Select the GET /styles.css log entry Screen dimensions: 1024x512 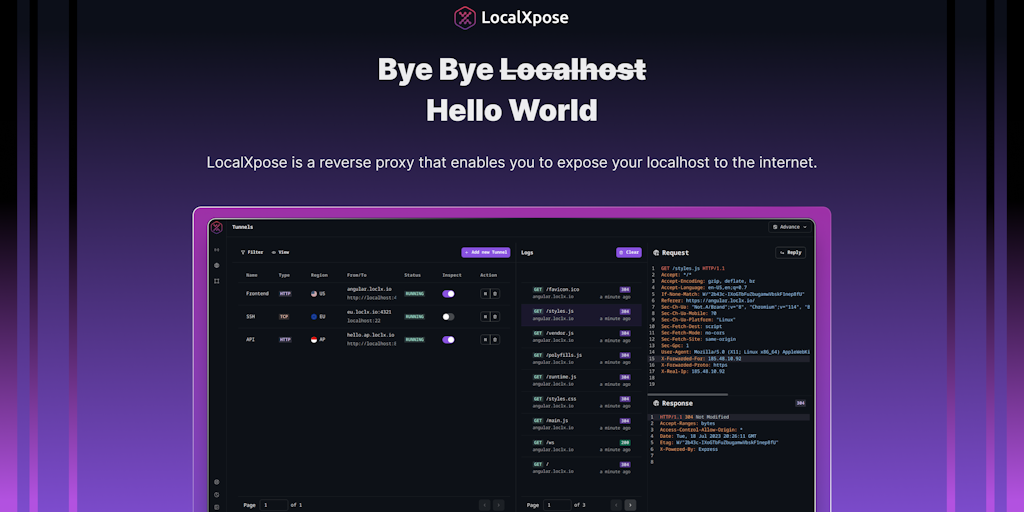coord(581,402)
